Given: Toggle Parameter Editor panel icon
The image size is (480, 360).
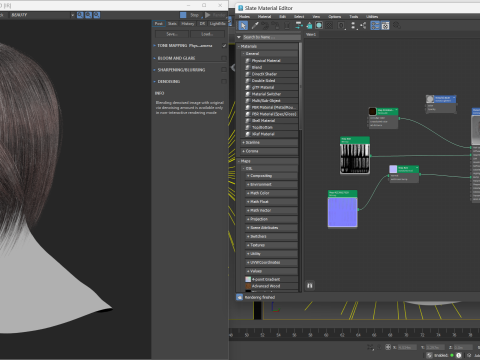Looking at the screenshot, I should [x=385, y=25].
